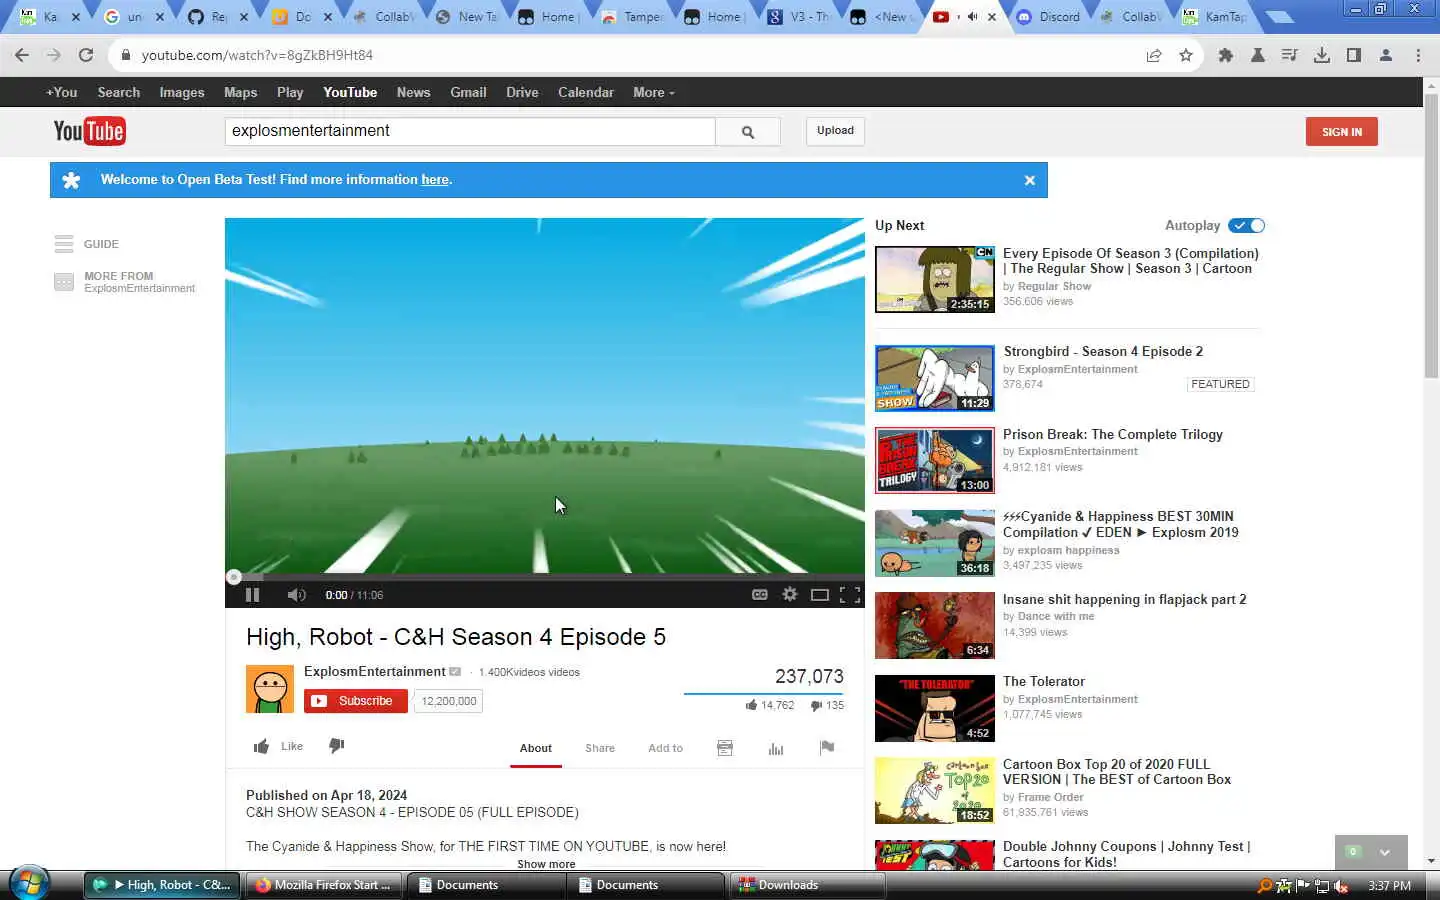The height and width of the screenshot is (900, 1440).
Task: Report the video using the flag icon
Action: pyautogui.click(x=827, y=748)
